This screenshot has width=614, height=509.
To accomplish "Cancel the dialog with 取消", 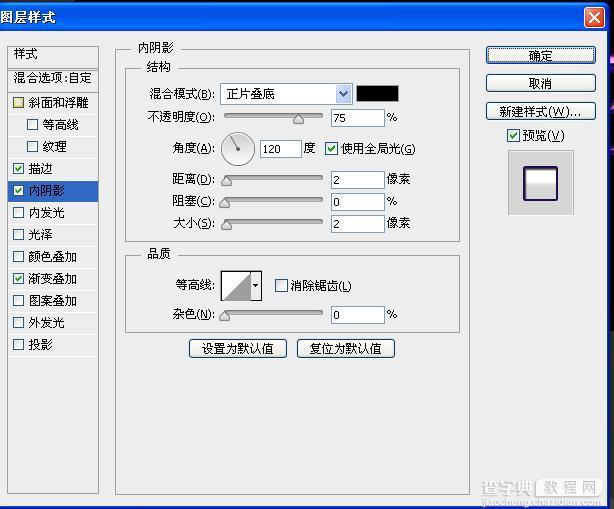I will tap(541, 83).
